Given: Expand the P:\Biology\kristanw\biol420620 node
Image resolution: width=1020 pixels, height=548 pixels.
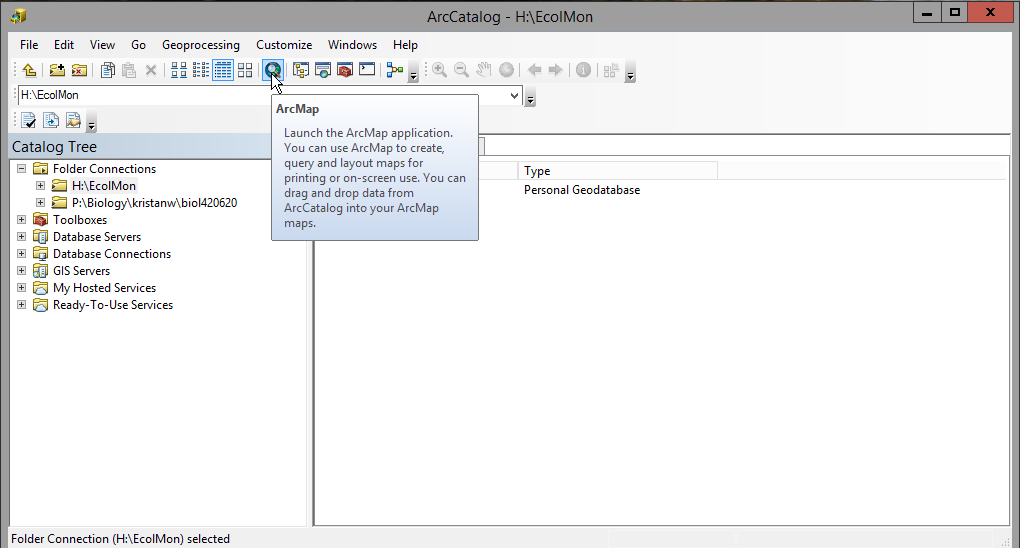Looking at the screenshot, I should pos(40,202).
